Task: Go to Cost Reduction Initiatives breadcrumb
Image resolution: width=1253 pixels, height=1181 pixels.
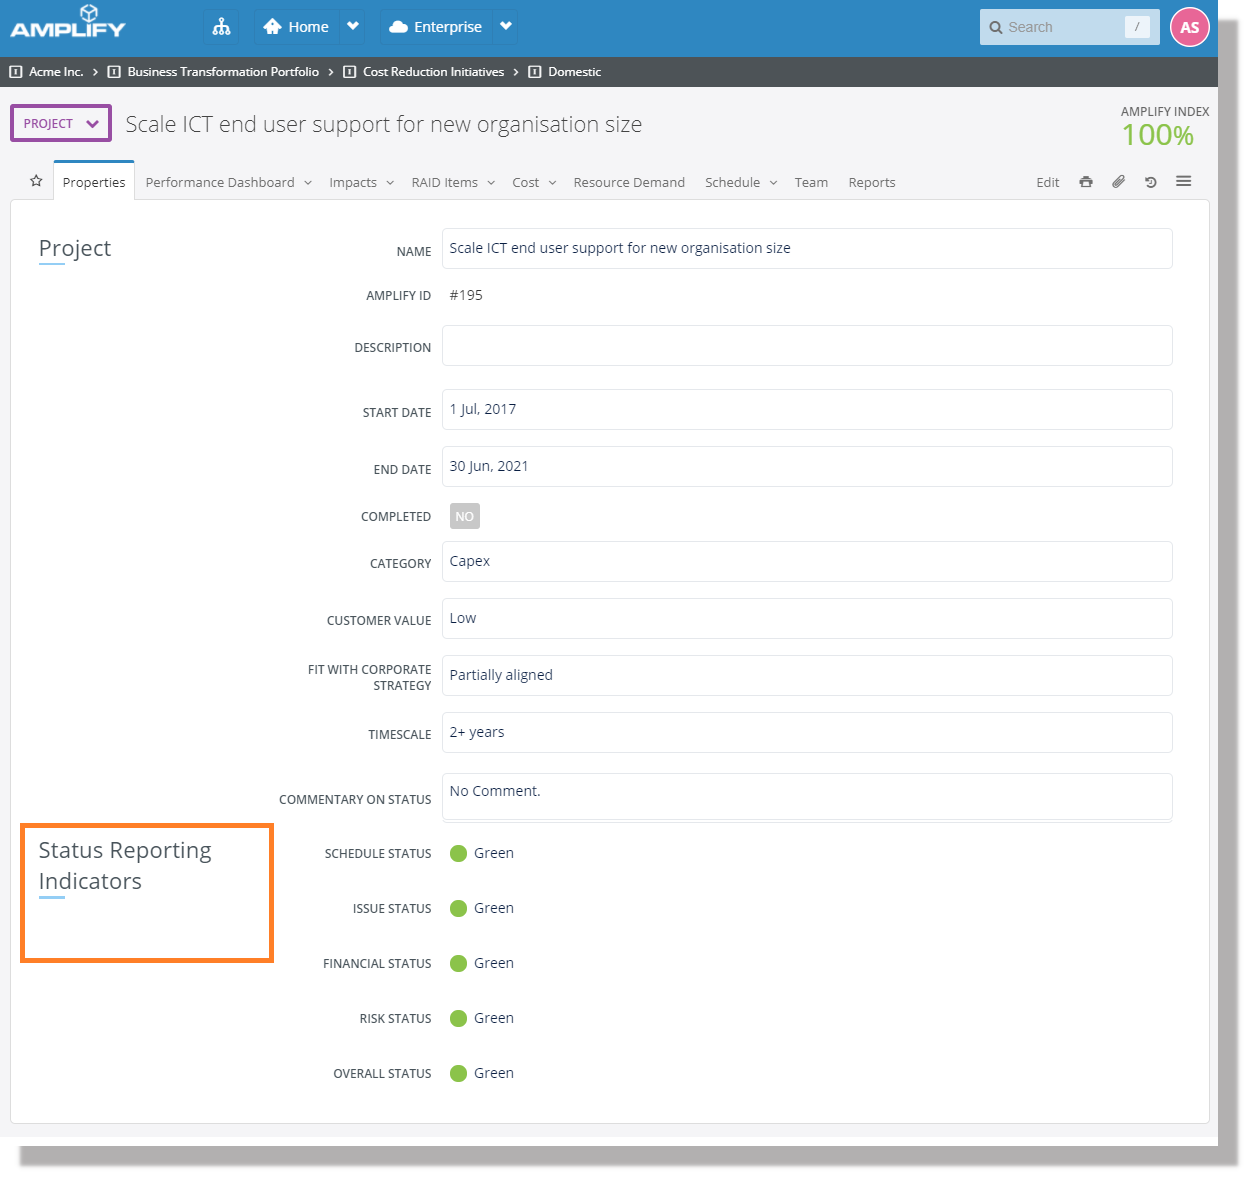Action: point(433,72)
